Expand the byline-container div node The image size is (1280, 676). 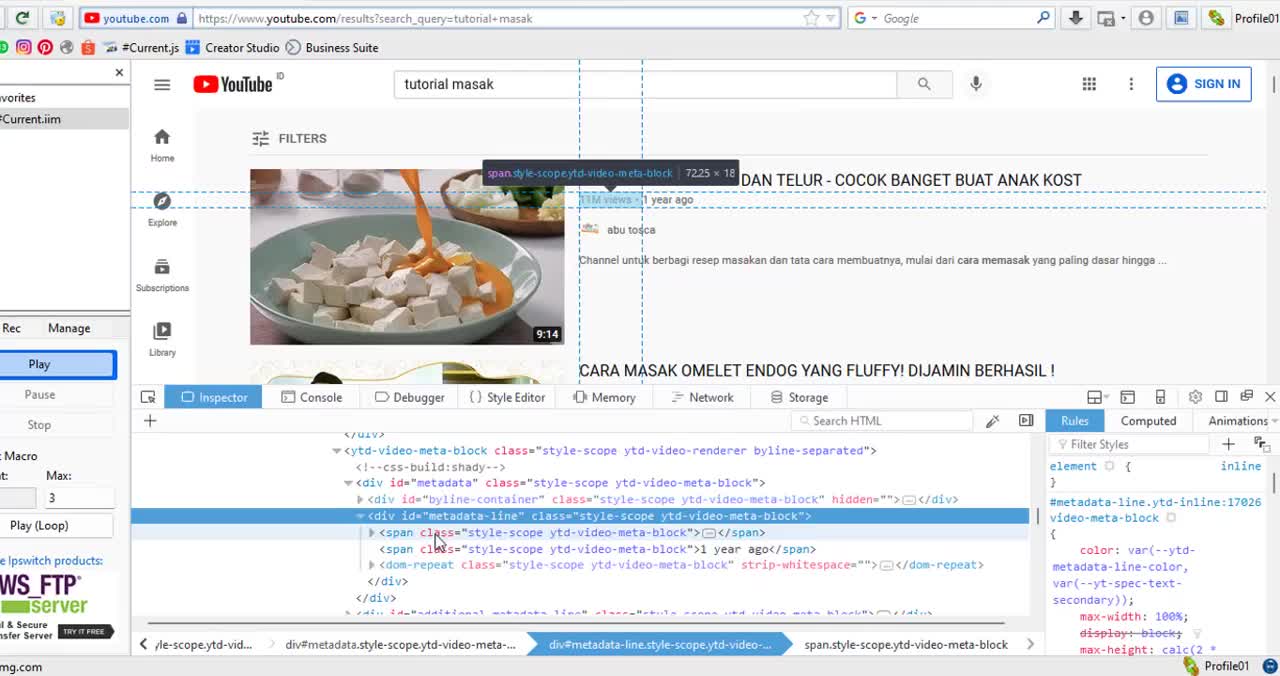click(360, 499)
